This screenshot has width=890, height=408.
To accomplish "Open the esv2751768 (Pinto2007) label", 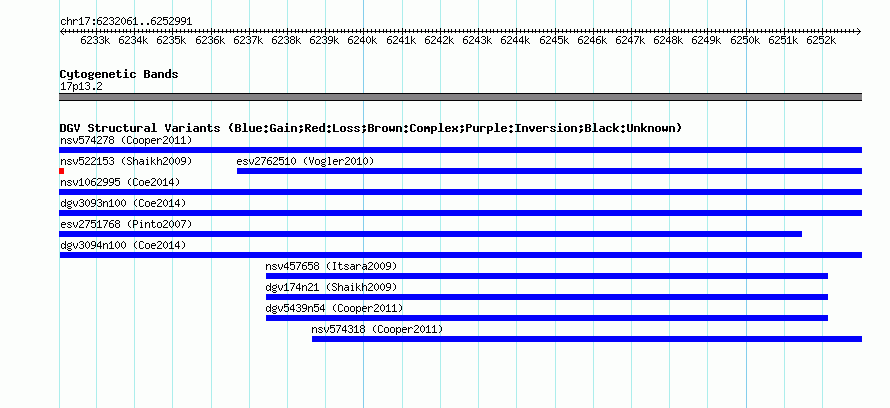I will click(x=126, y=224).
